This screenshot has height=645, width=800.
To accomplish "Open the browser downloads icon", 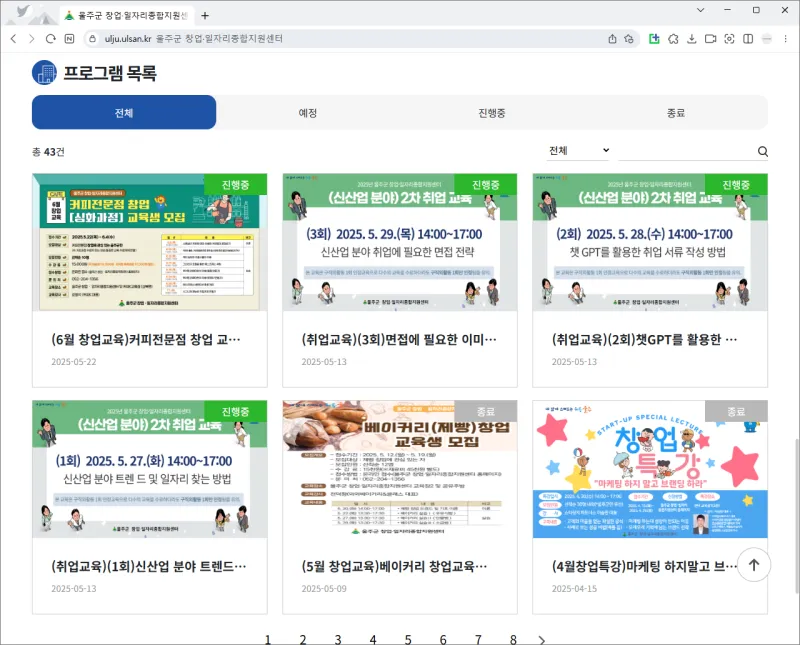I will tap(691, 39).
